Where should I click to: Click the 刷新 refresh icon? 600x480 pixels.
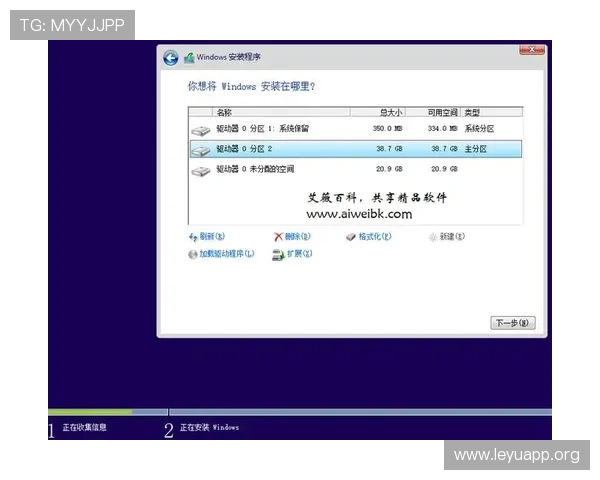(x=193, y=237)
